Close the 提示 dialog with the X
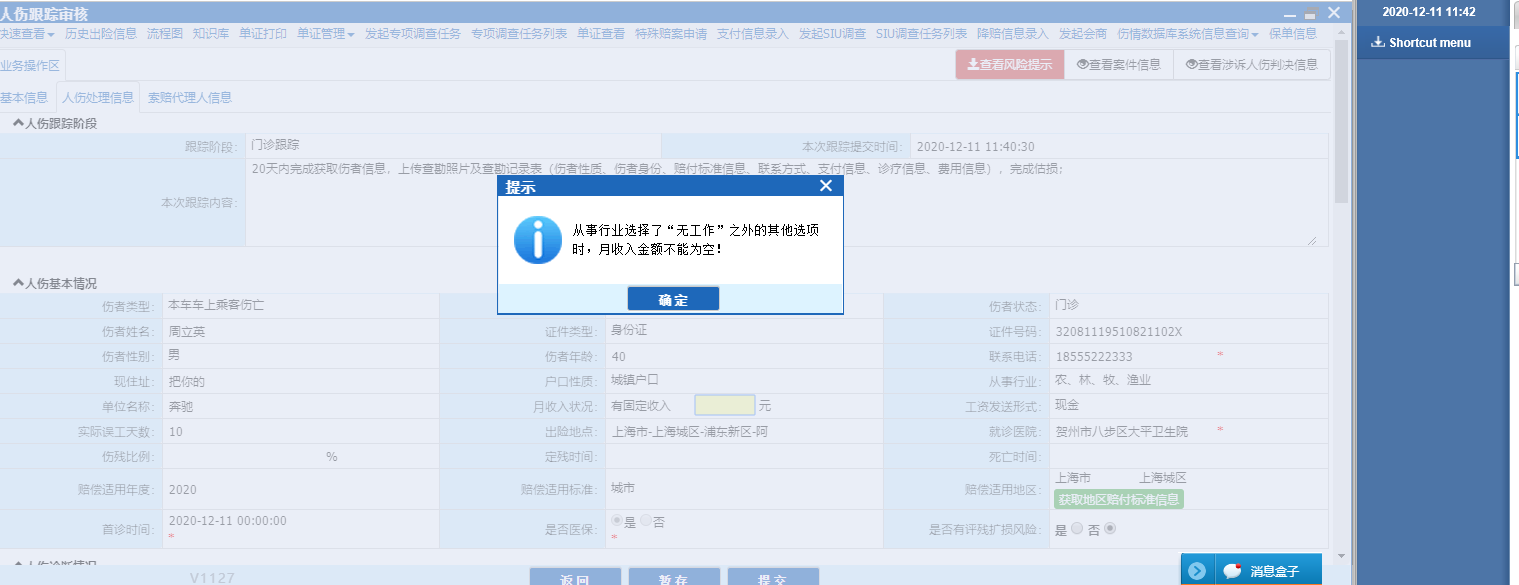 pyautogui.click(x=826, y=186)
